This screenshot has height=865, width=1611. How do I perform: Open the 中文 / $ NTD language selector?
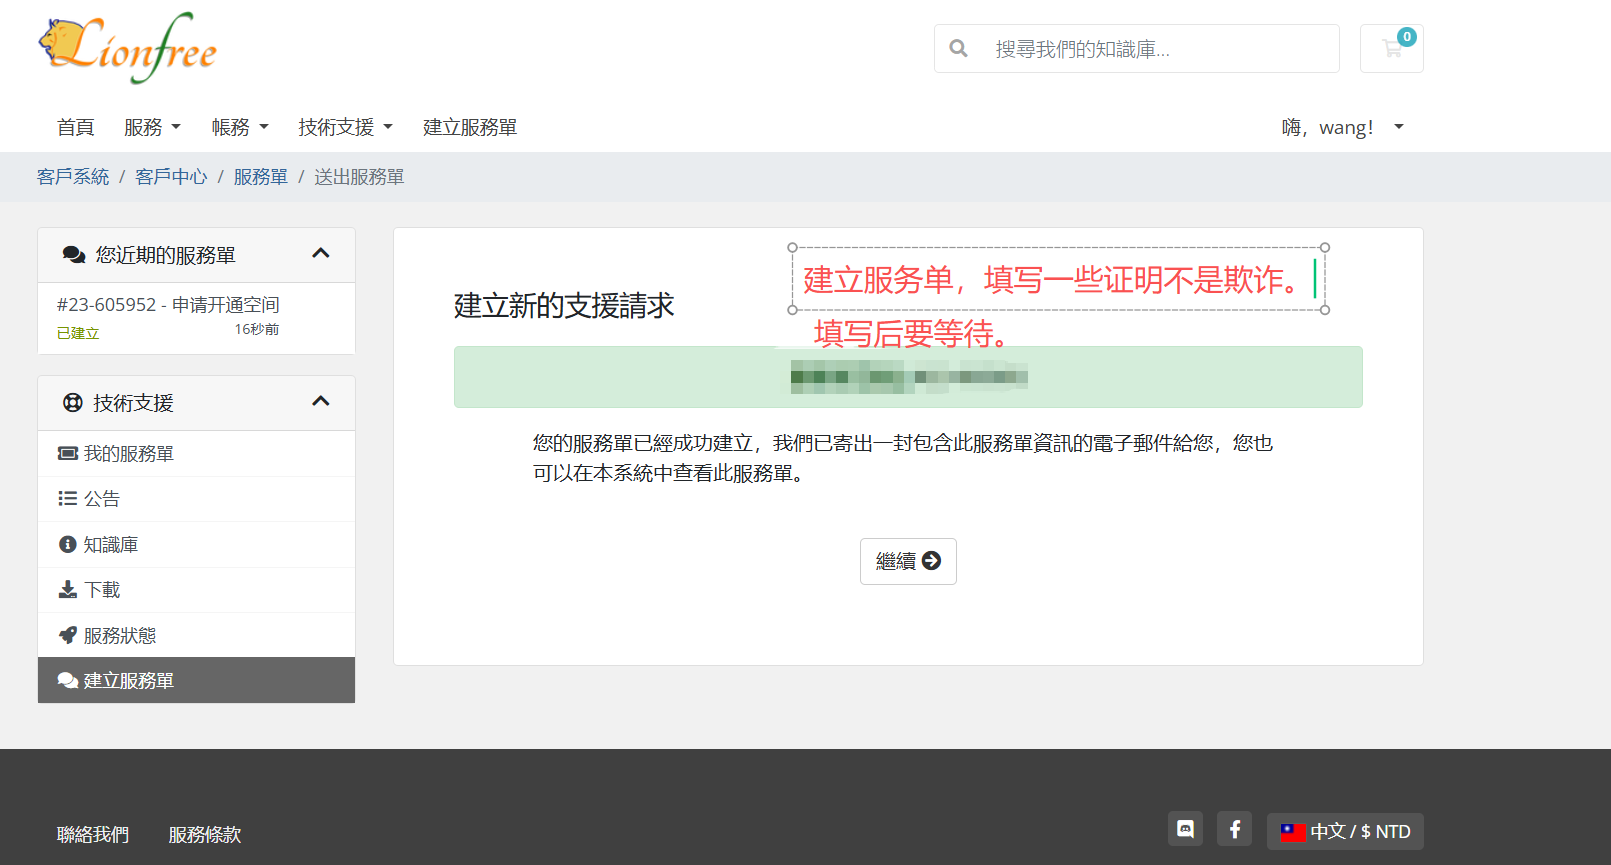click(x=1345, y=831)
